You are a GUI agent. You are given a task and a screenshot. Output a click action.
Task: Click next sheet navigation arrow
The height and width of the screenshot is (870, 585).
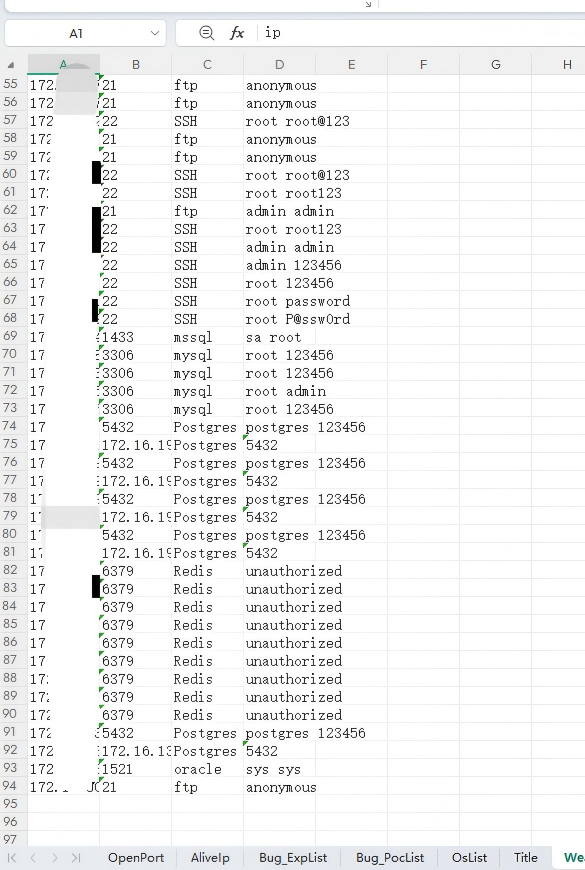[54, 858]
